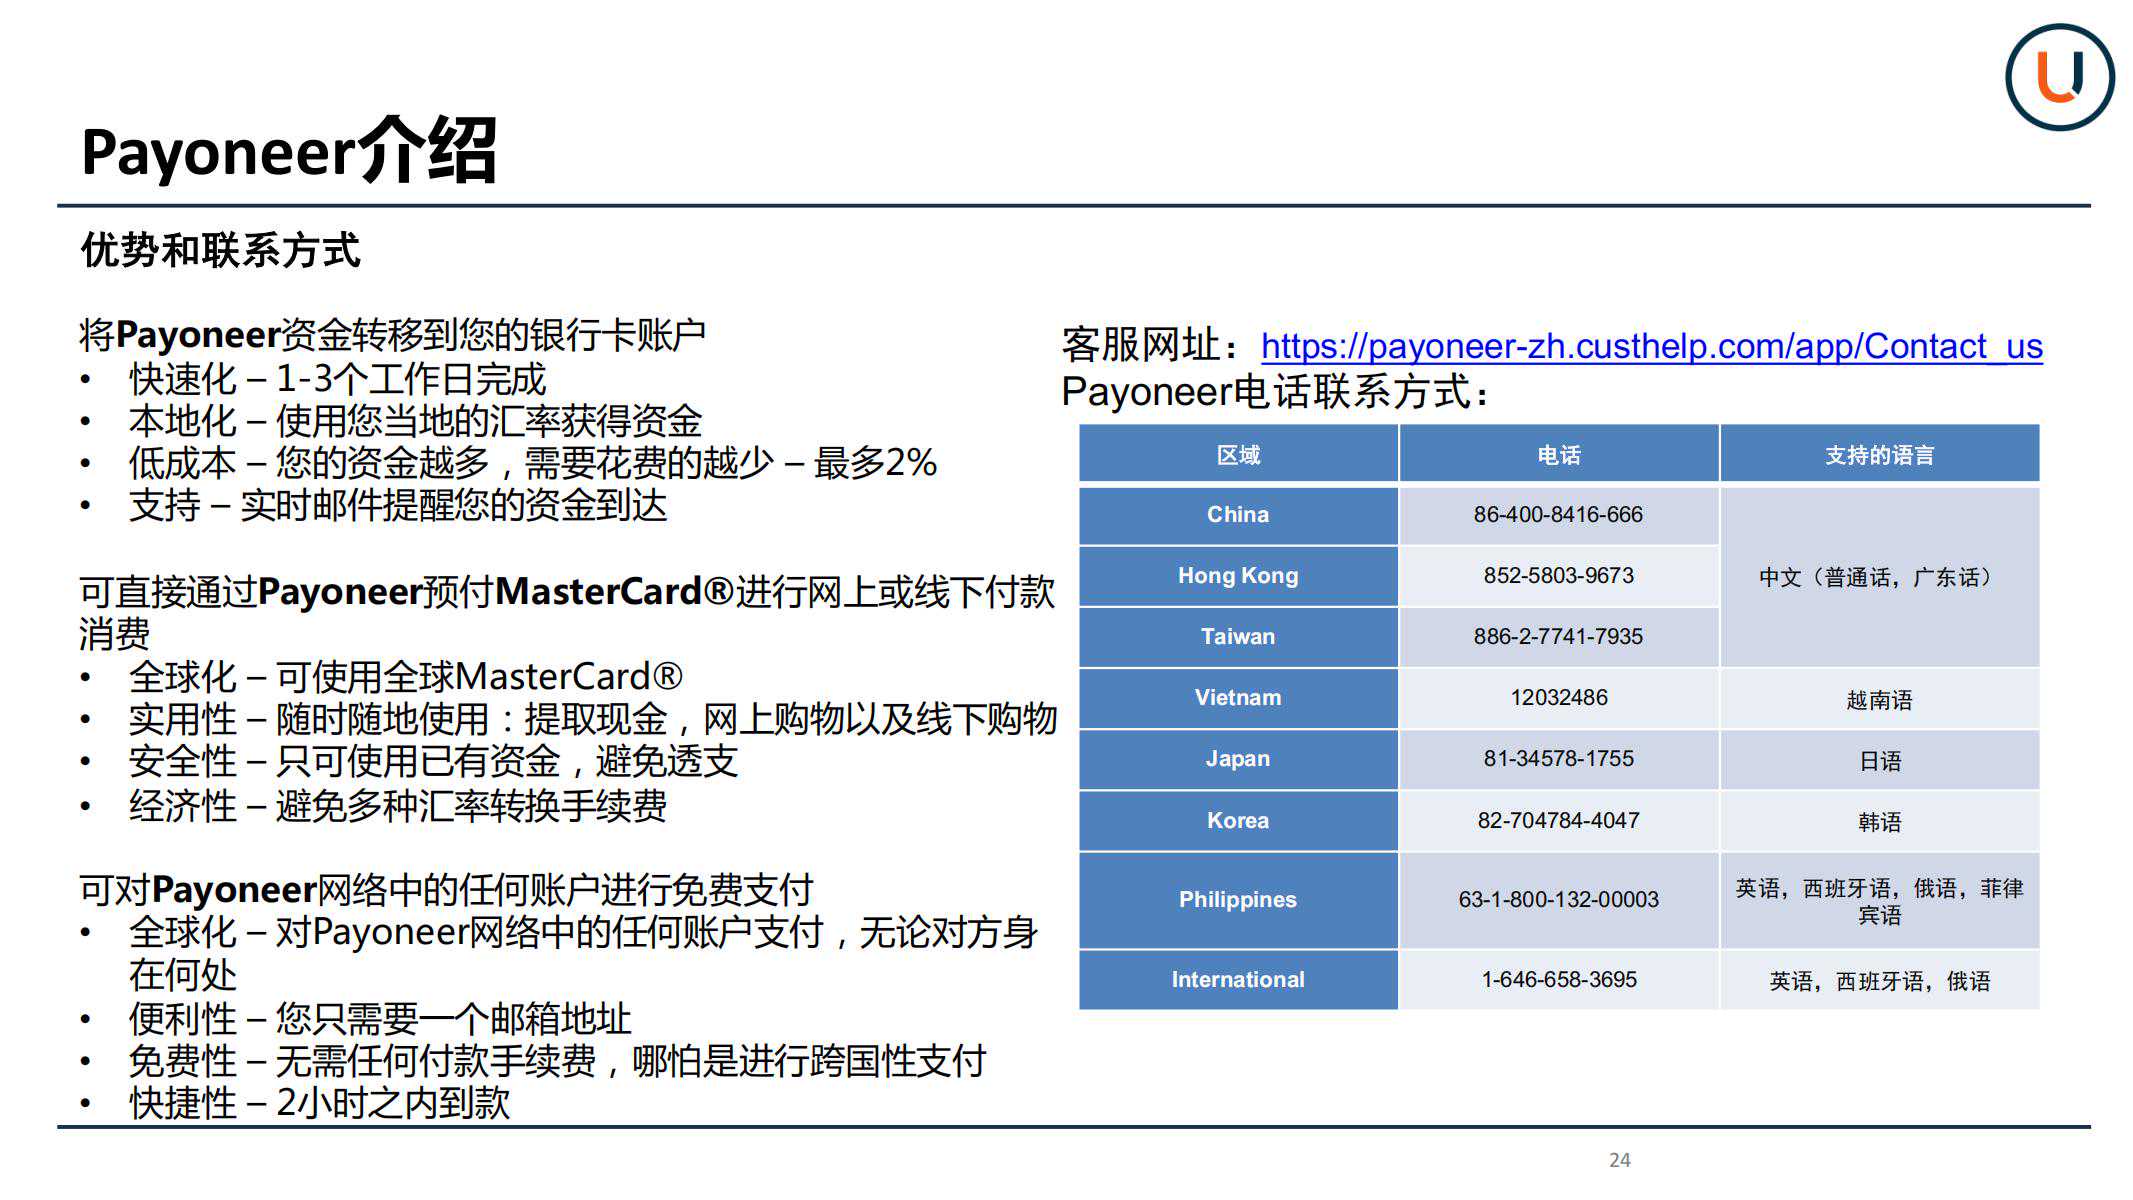
Task: Click the Payoneer电话联系方式 heading
Action: coord(1276,392)
